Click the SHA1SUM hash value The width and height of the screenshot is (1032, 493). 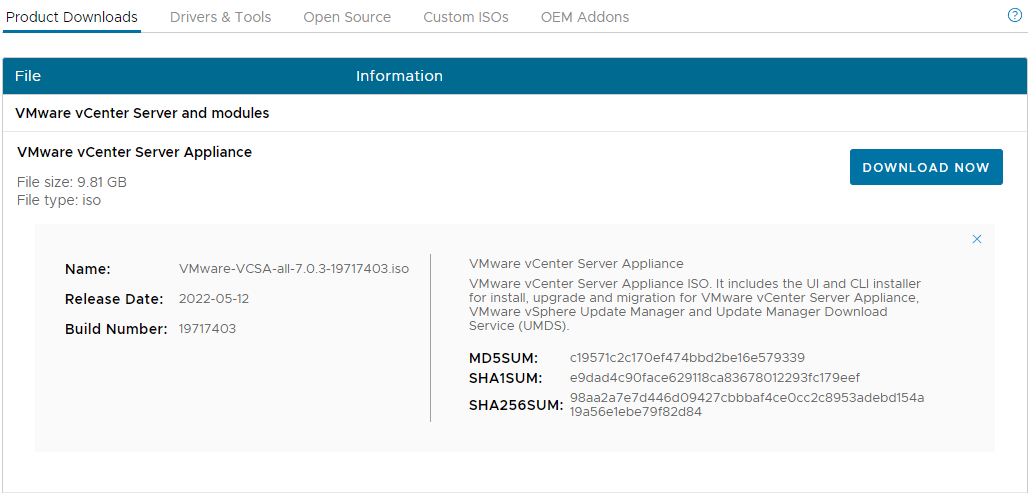click(x=715, y=378)
